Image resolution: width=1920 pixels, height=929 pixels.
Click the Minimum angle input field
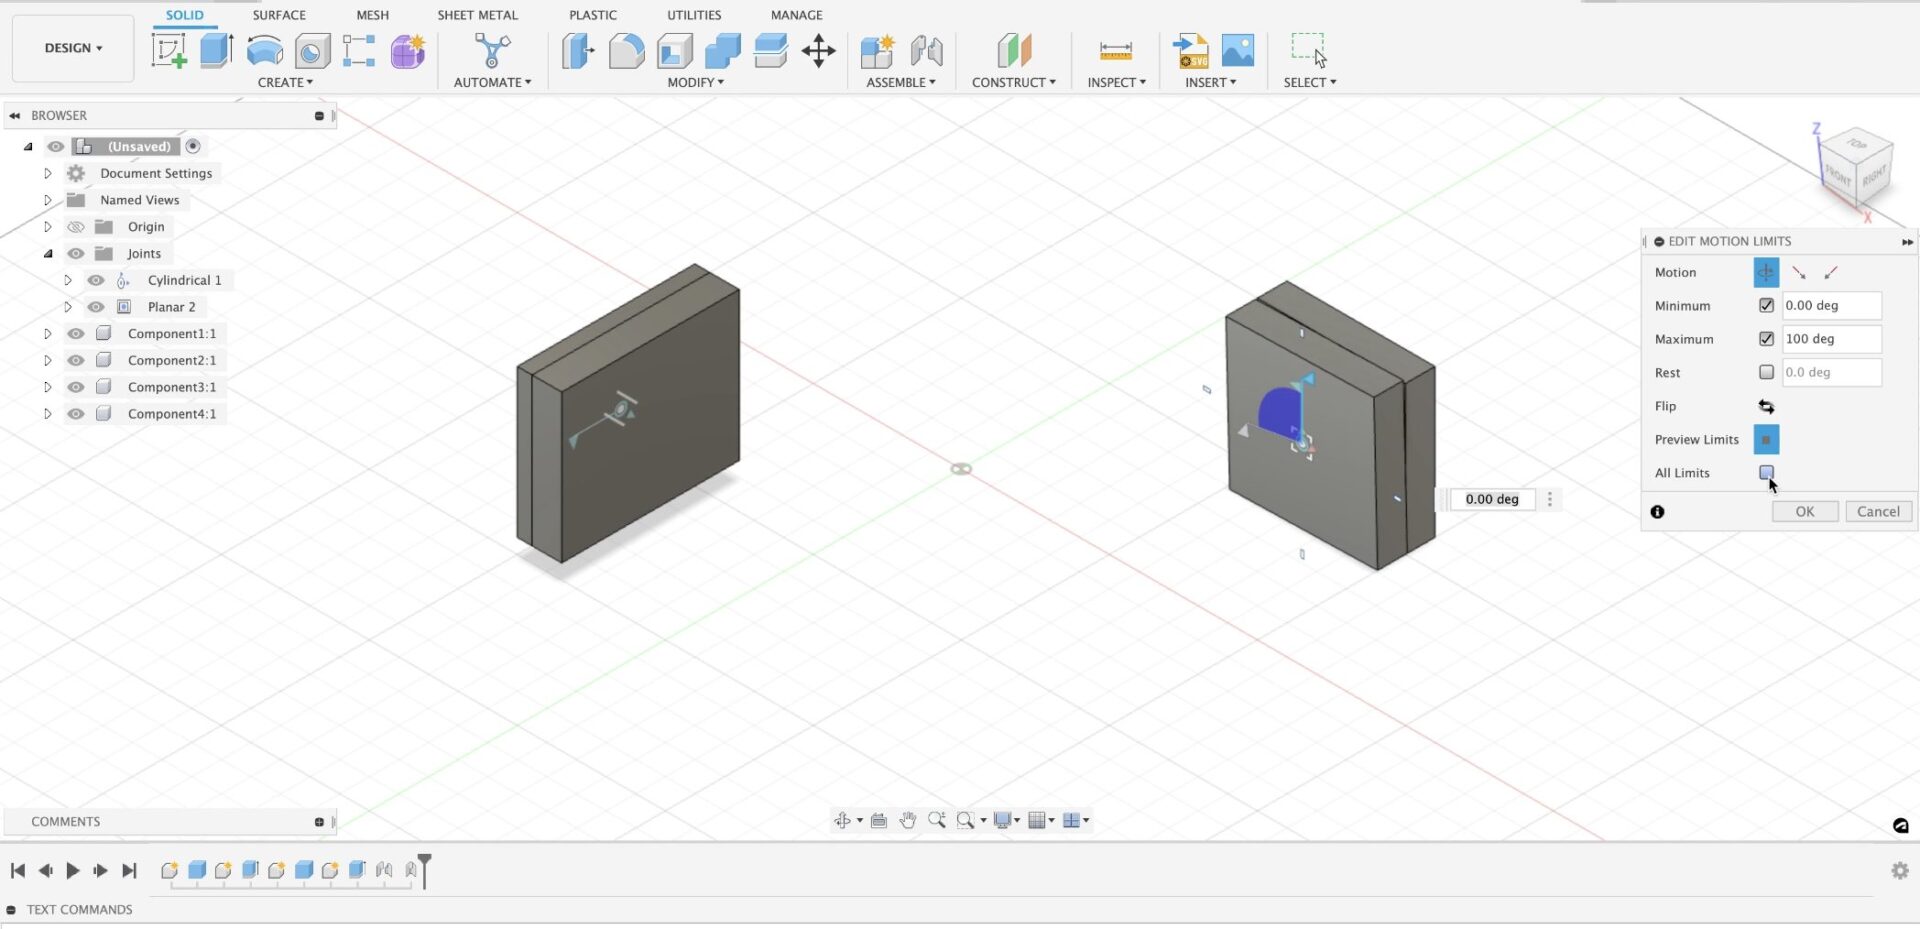click(1830, 306)
